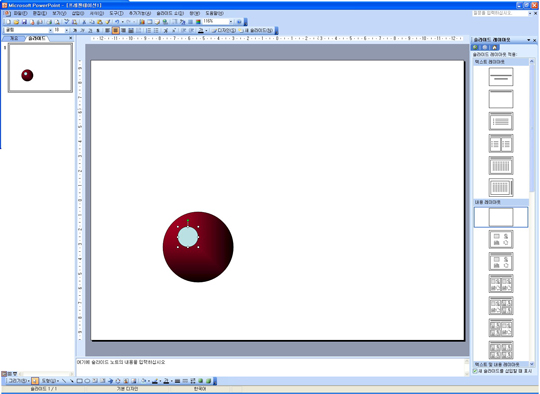Open the Slide Show menu
This screenshot has width=540, height=394.
click(170, 13)
